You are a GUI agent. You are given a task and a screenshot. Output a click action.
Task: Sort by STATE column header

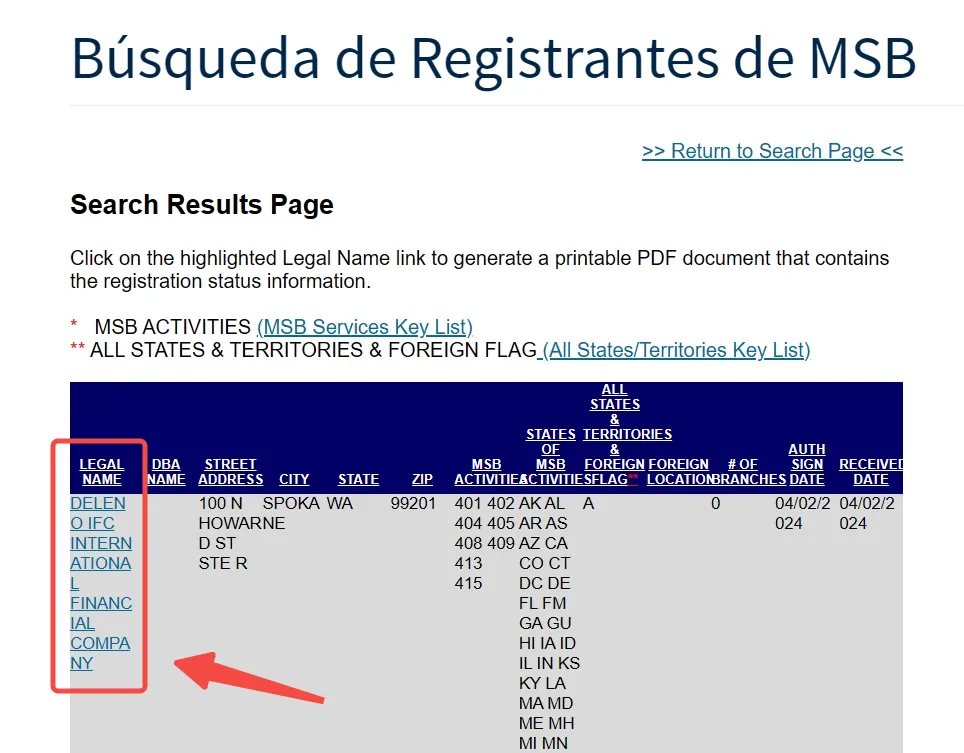358,479
